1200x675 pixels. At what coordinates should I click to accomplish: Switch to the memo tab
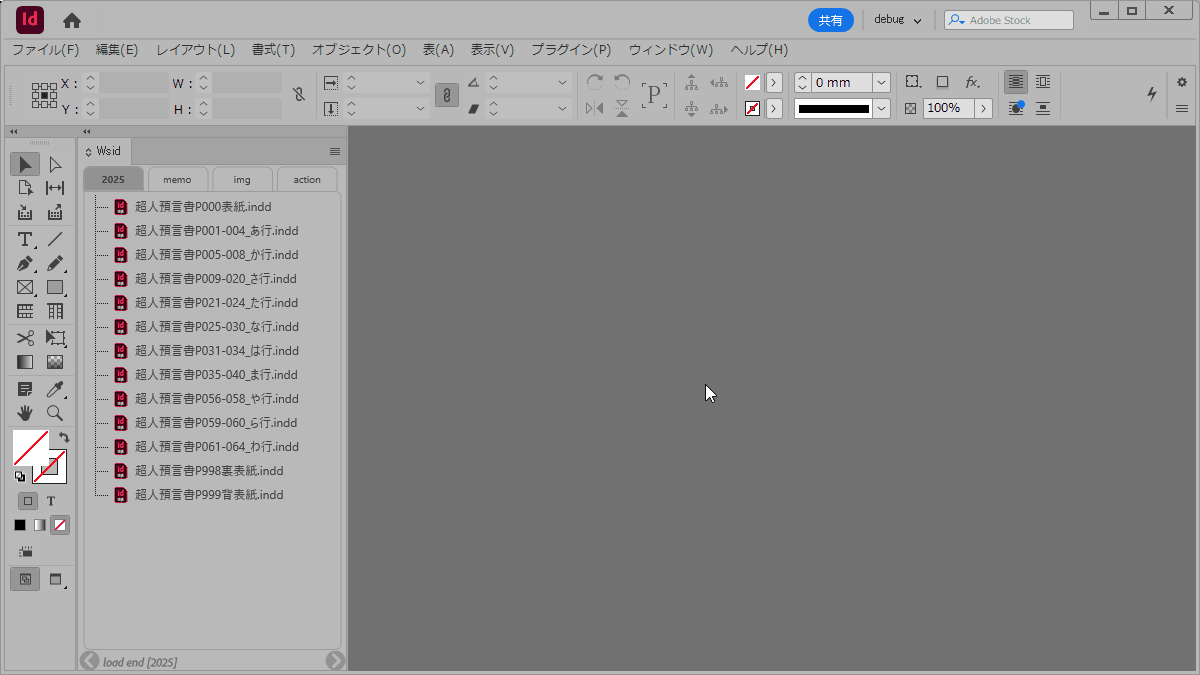[177, 180]
